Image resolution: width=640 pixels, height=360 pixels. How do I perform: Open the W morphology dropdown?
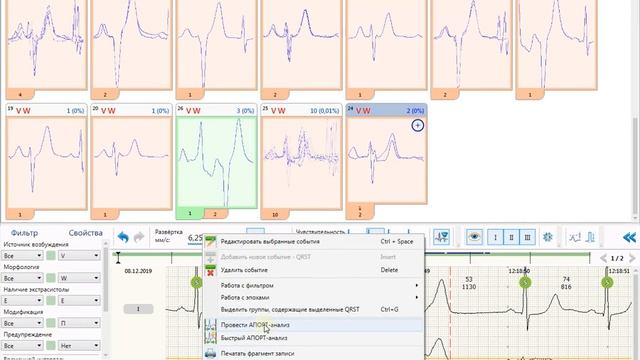click(x=79, y=278)
